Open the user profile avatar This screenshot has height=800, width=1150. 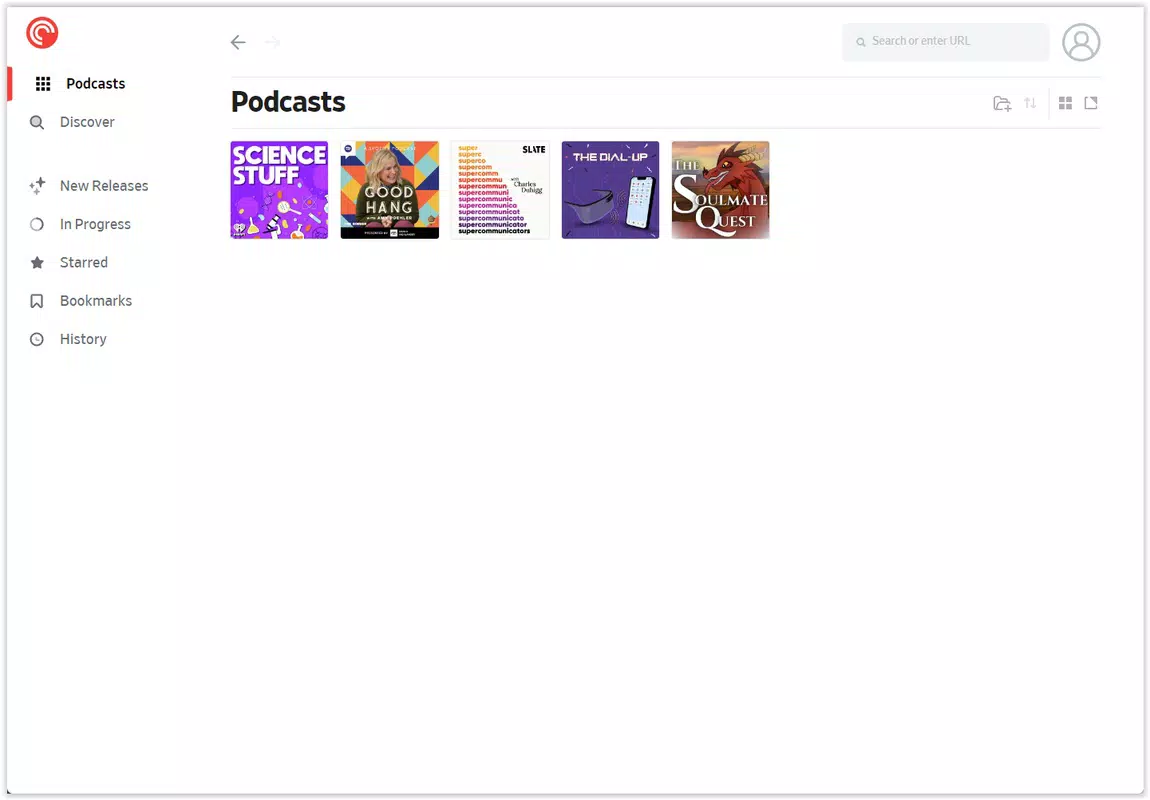coord(1081,42)
